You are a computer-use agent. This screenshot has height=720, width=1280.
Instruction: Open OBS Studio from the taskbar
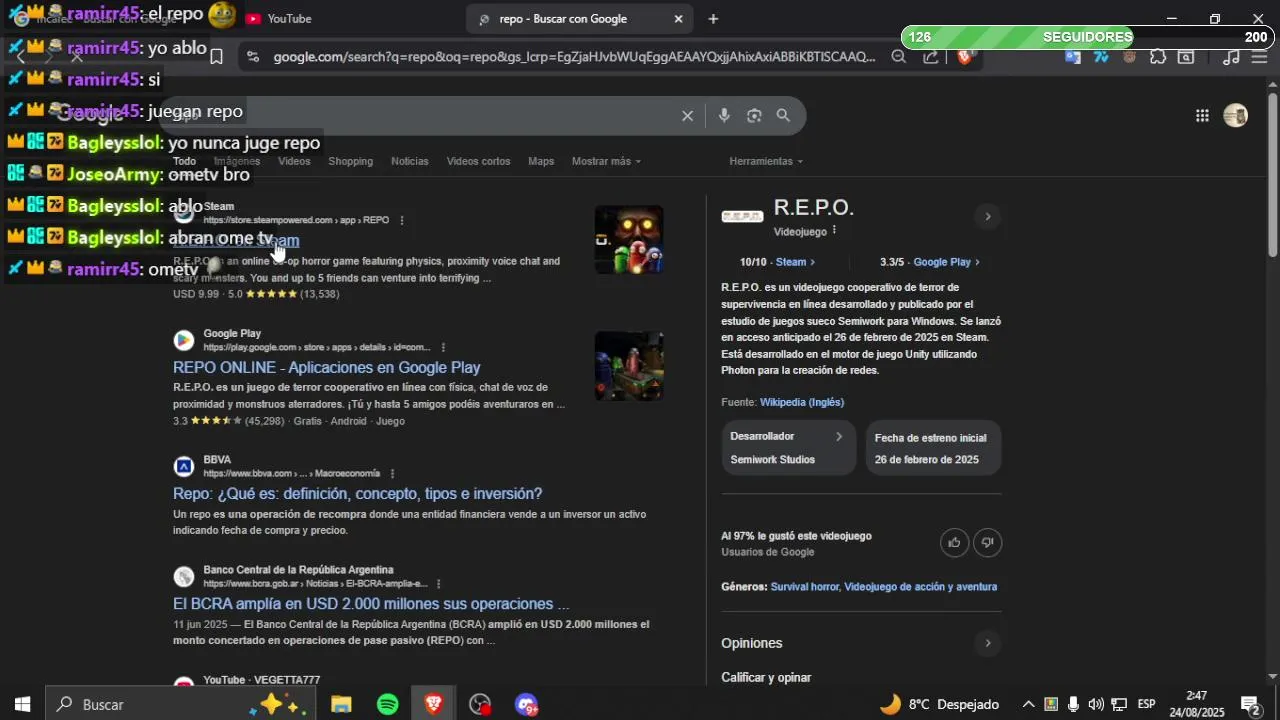480,704
